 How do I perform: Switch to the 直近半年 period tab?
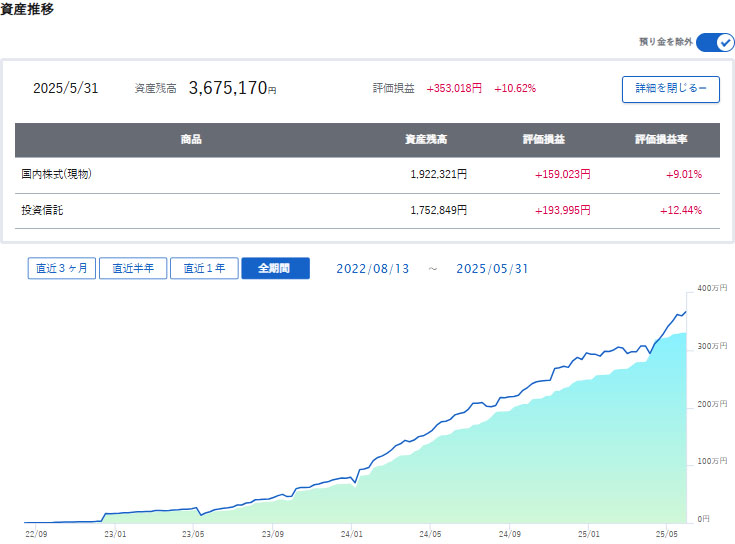[x=133, y=268]
